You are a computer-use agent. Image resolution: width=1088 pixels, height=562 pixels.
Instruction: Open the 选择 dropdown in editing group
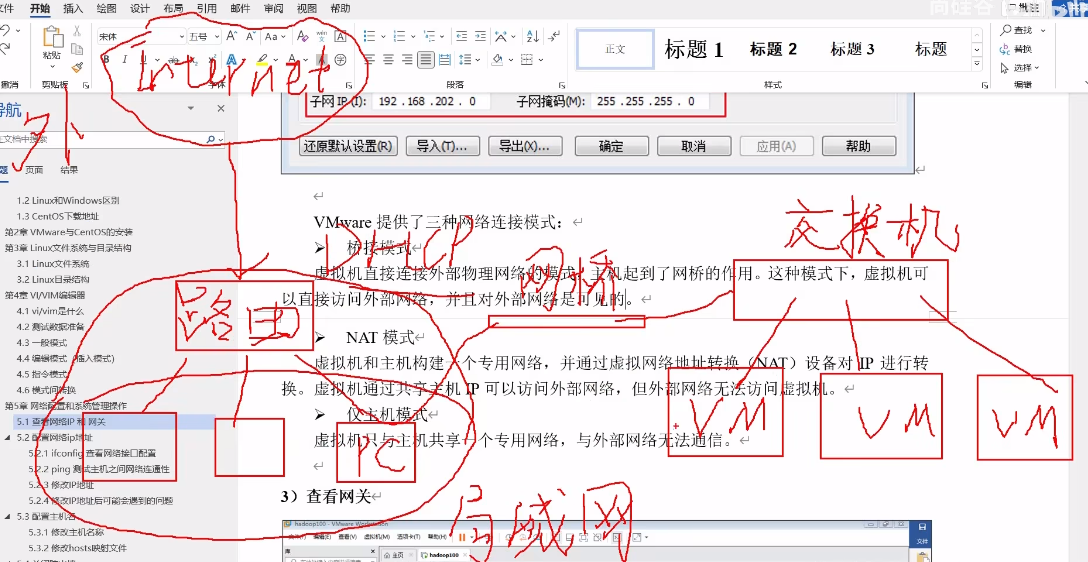(1020, 68)
